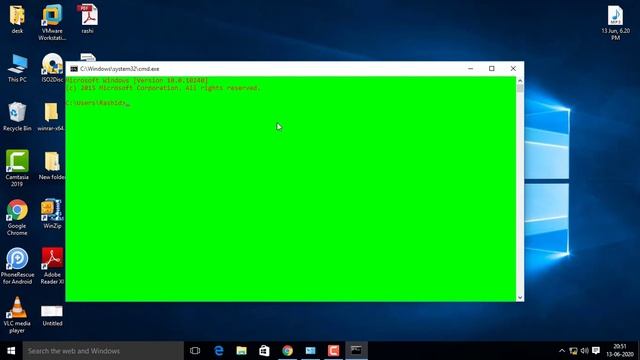Open the Windows Start menu

[x=11, y=351]
